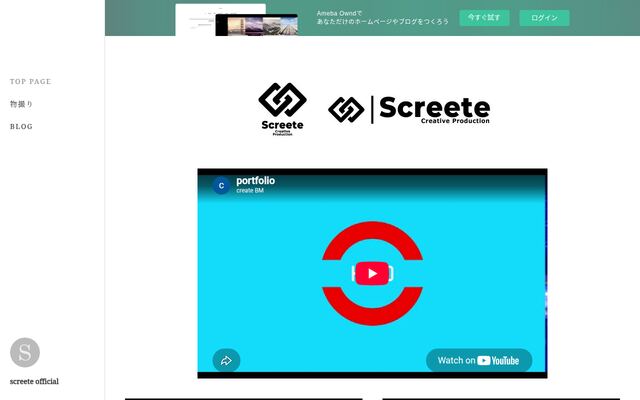Click the 今すぐ試す button
The width and height of the screenshot is (640, 400).
[484, 18]
